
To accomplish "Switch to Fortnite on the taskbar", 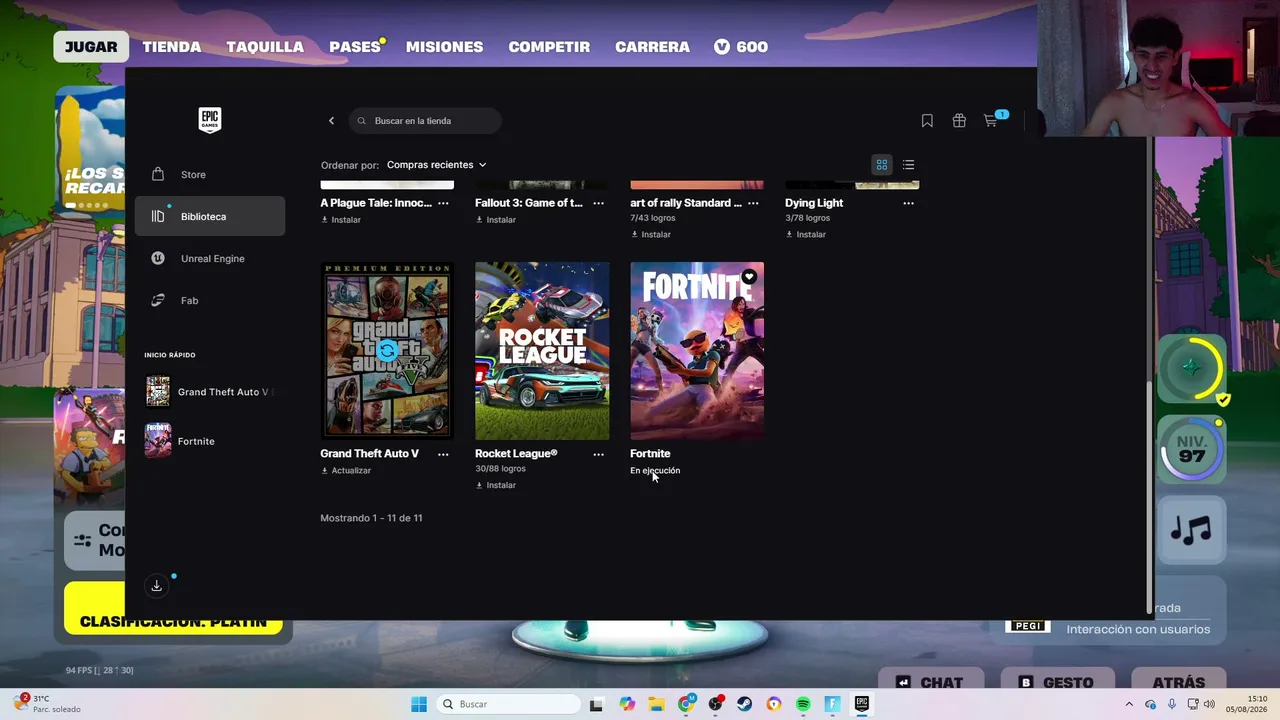I will pos(832,704).
